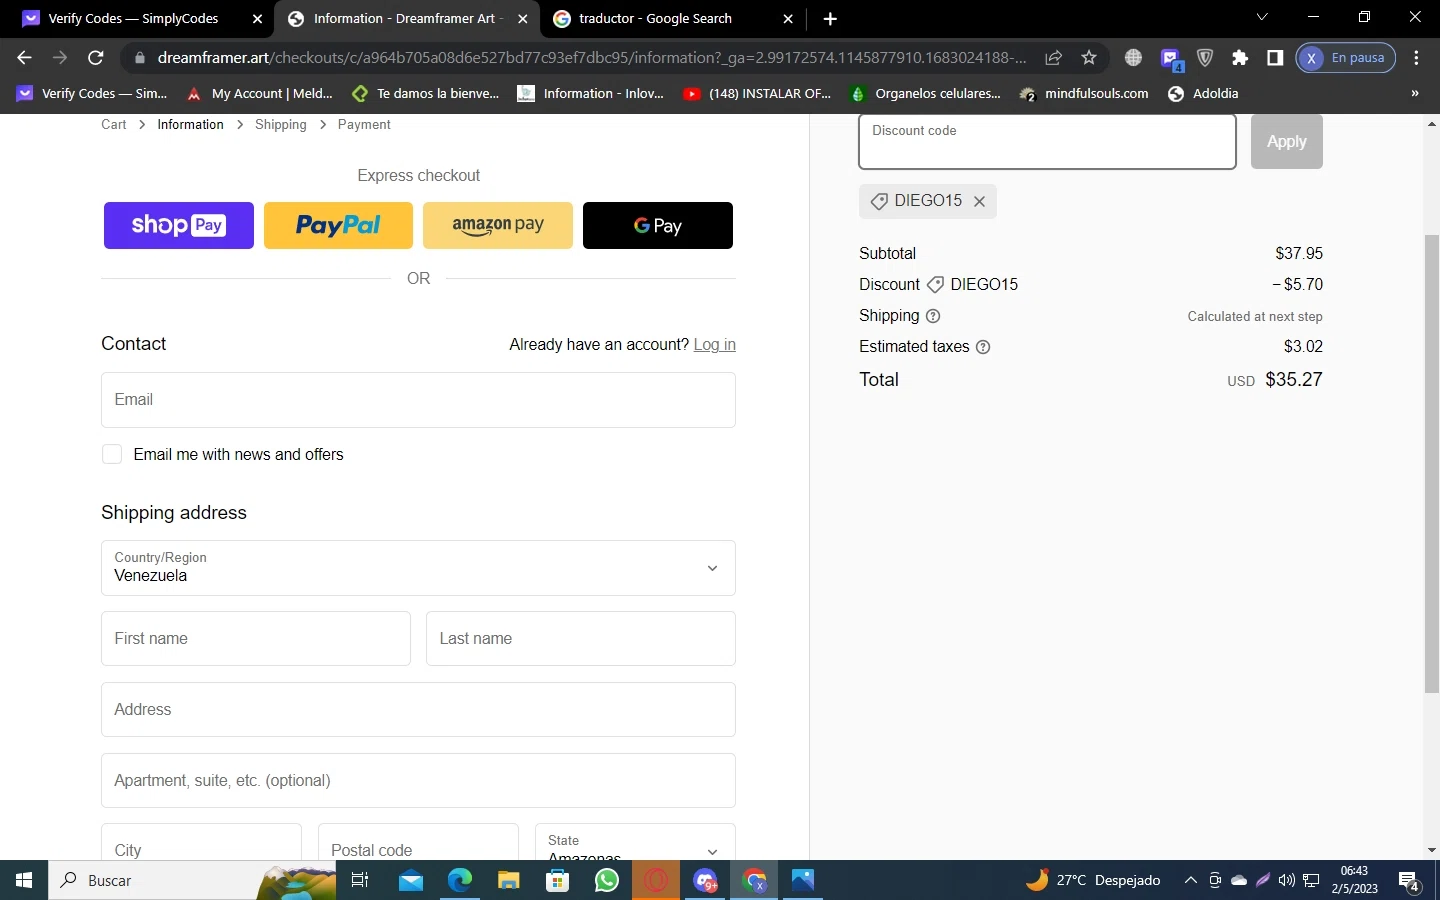This screenshot has height=900, width=1440.
Task: Click the City field
Action: (201, 842)
